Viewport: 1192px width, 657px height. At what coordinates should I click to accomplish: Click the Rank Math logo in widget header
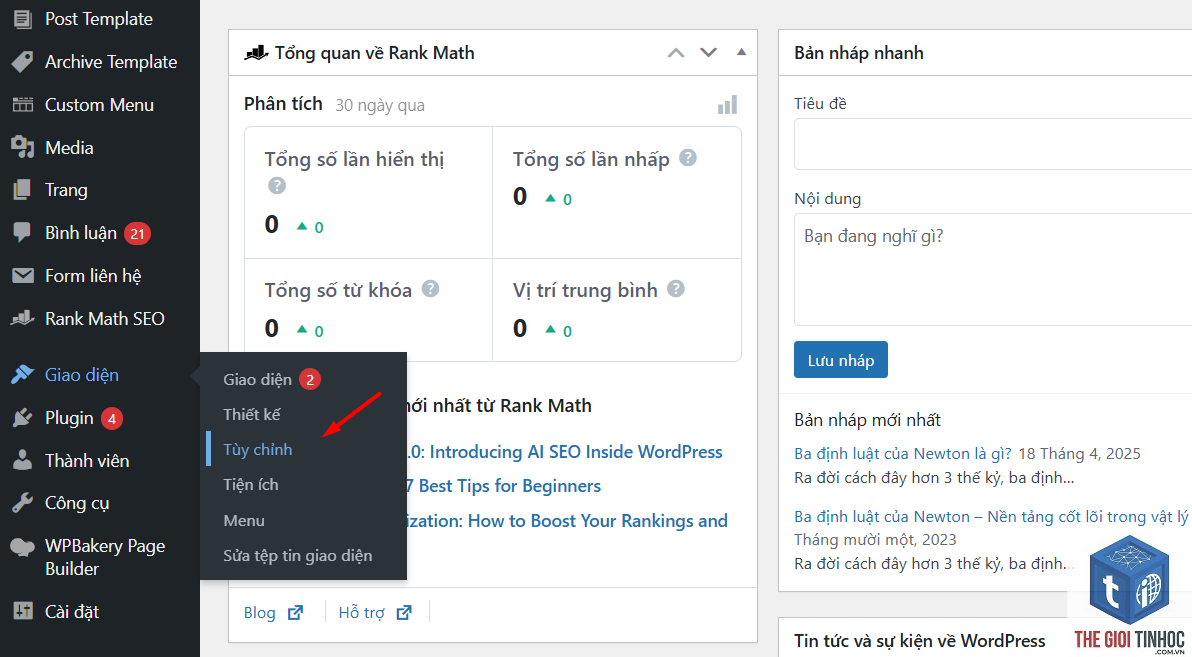[256, 53]
